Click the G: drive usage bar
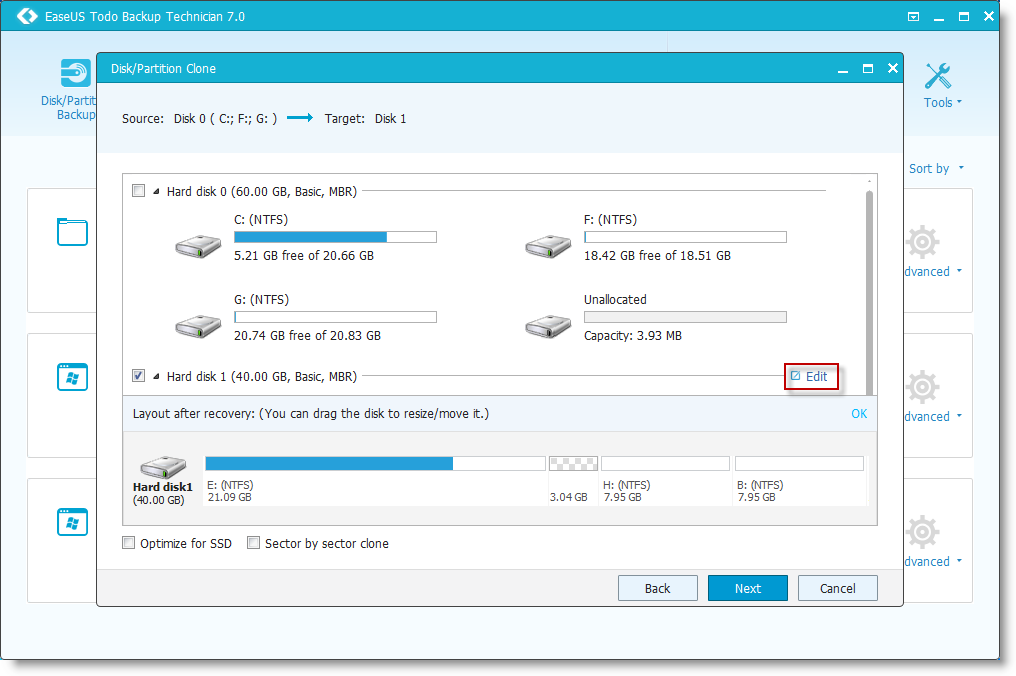Screen dimensions: 1016x676 pos(336,317)
